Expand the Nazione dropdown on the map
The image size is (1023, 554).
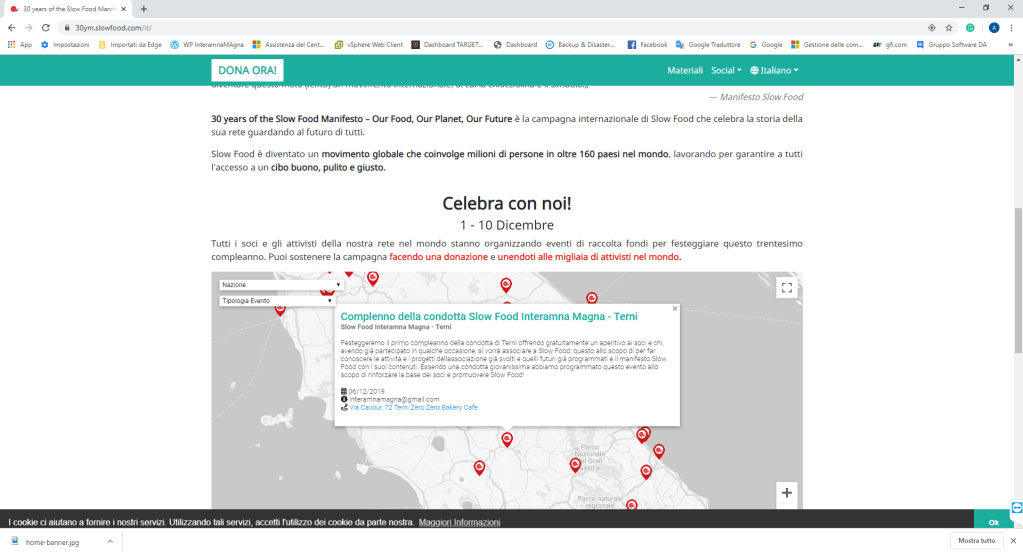point(281,285)
